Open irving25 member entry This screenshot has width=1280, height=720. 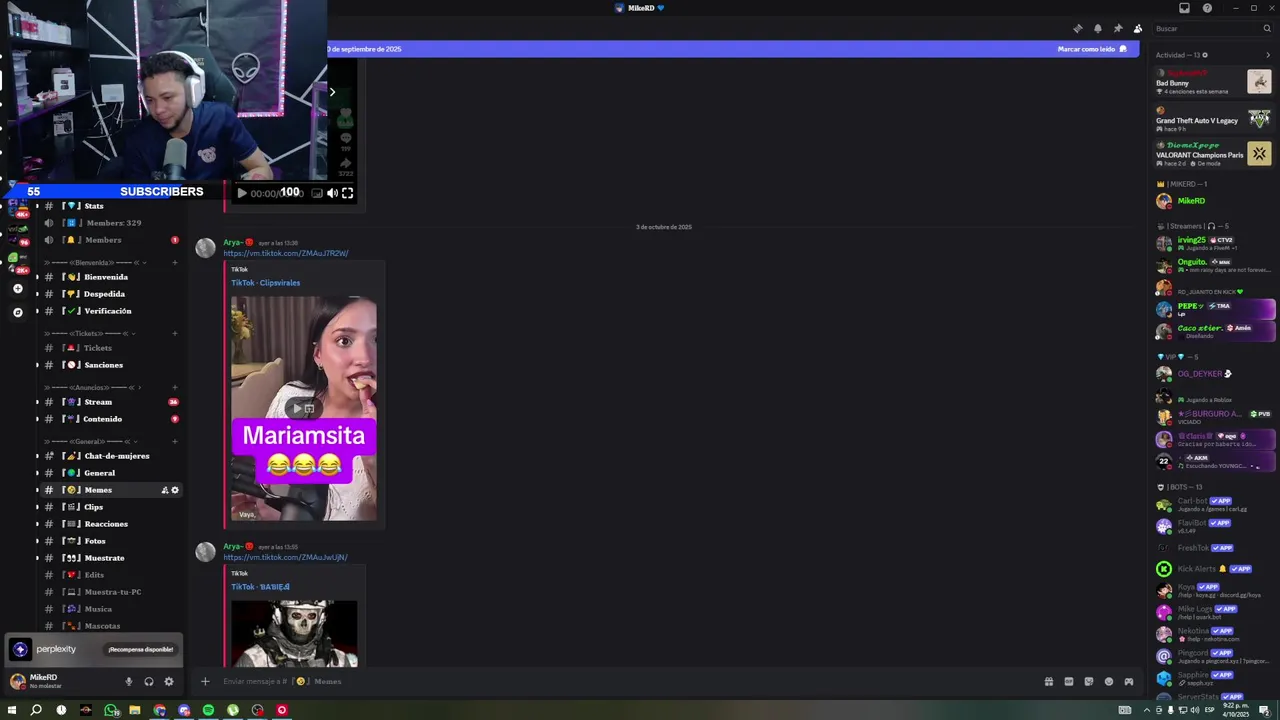(x=1215, y=244)
